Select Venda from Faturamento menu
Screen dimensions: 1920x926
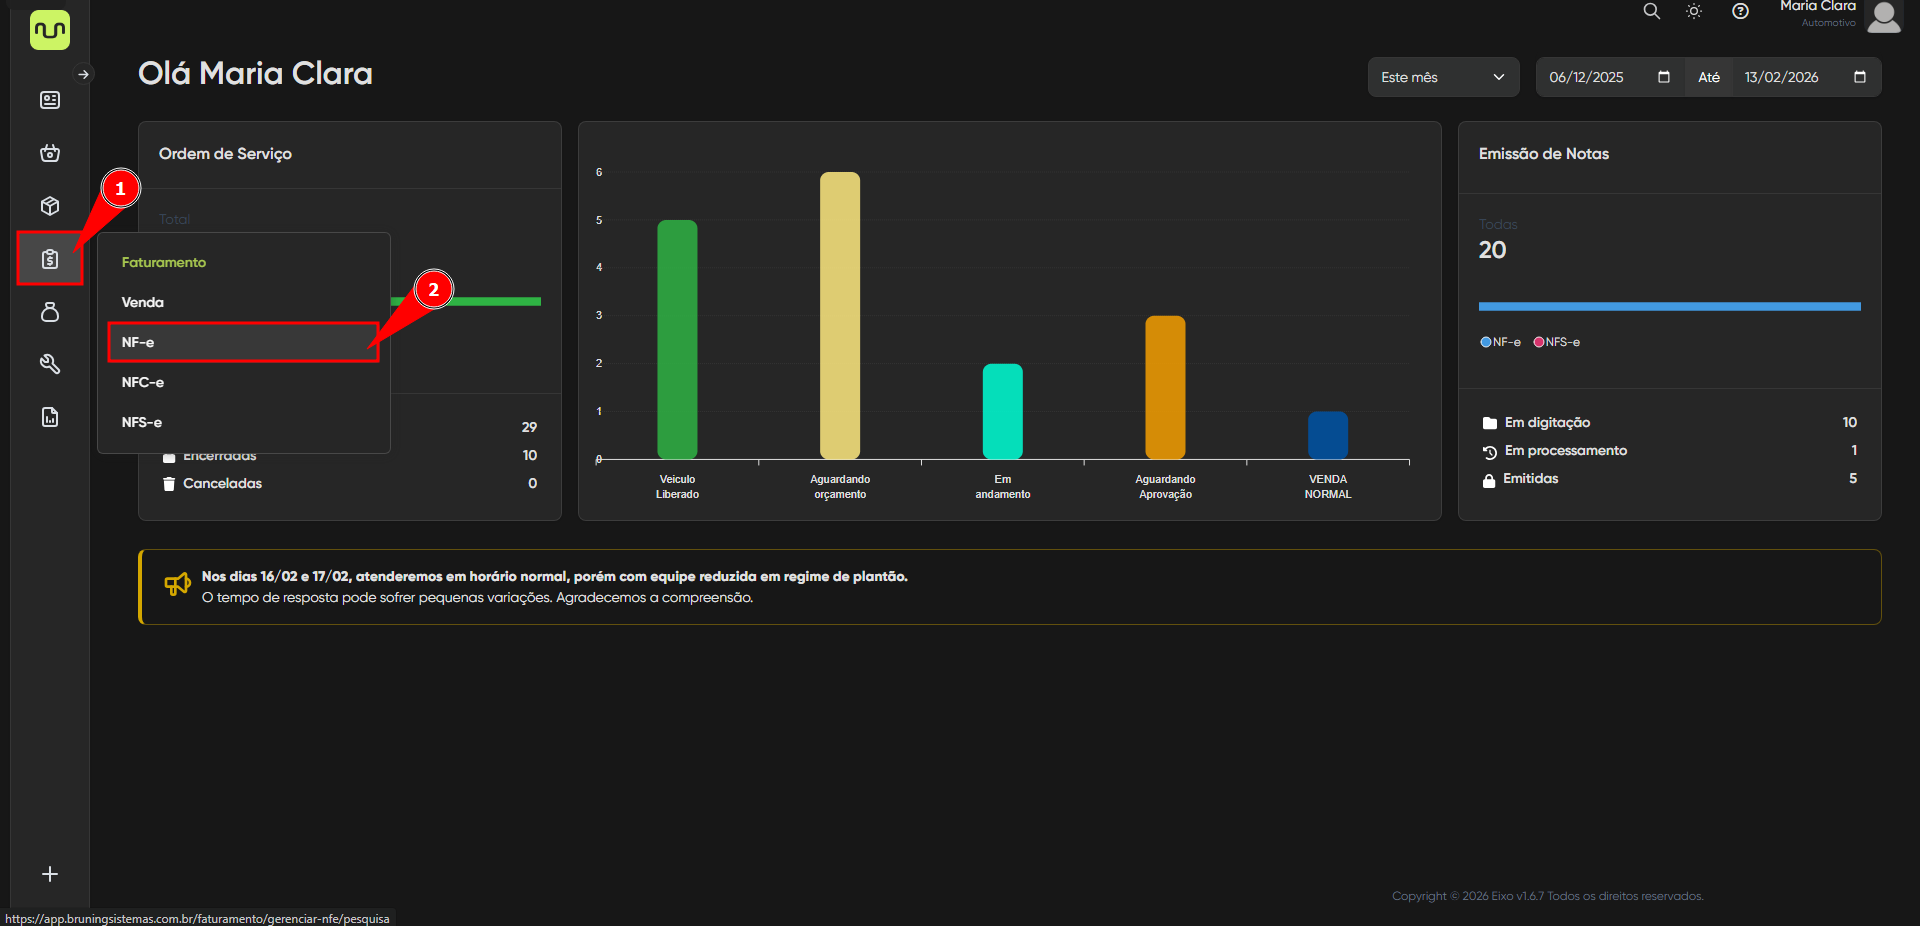[x=143, y=302]
